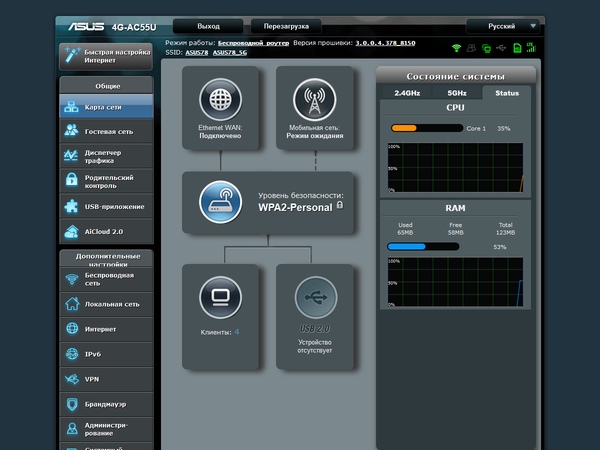Select the Status tab

point(507,93)
